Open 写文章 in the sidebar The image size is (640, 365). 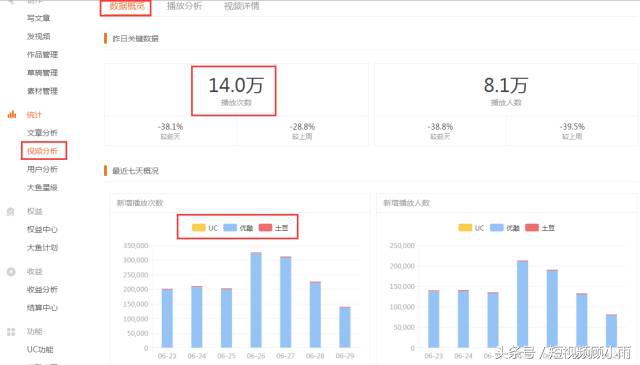point(38,18)
